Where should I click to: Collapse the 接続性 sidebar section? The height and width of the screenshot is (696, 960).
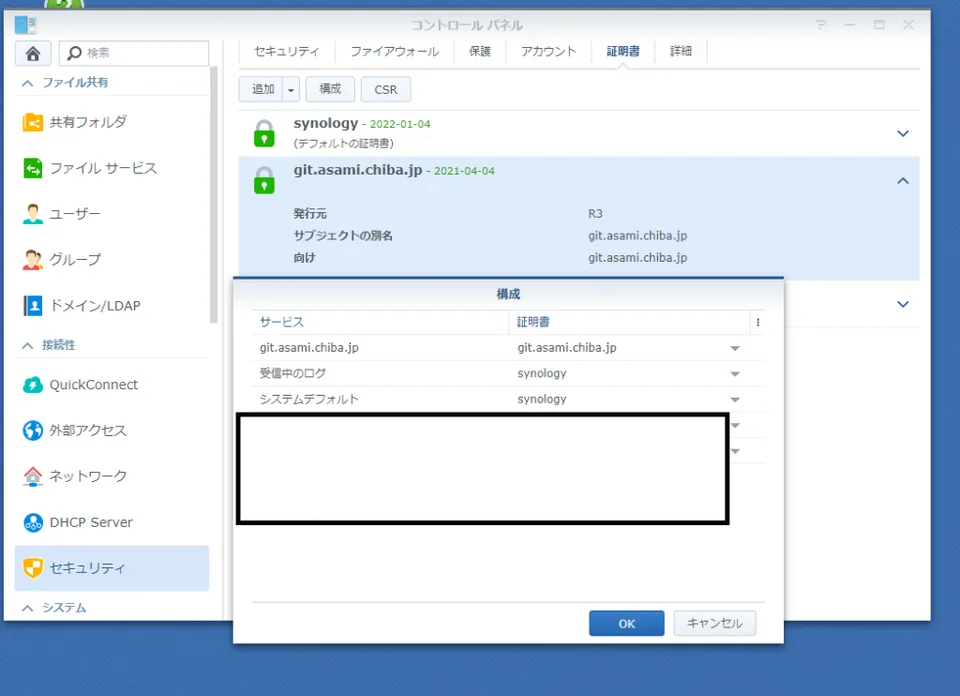pos(28,346)
